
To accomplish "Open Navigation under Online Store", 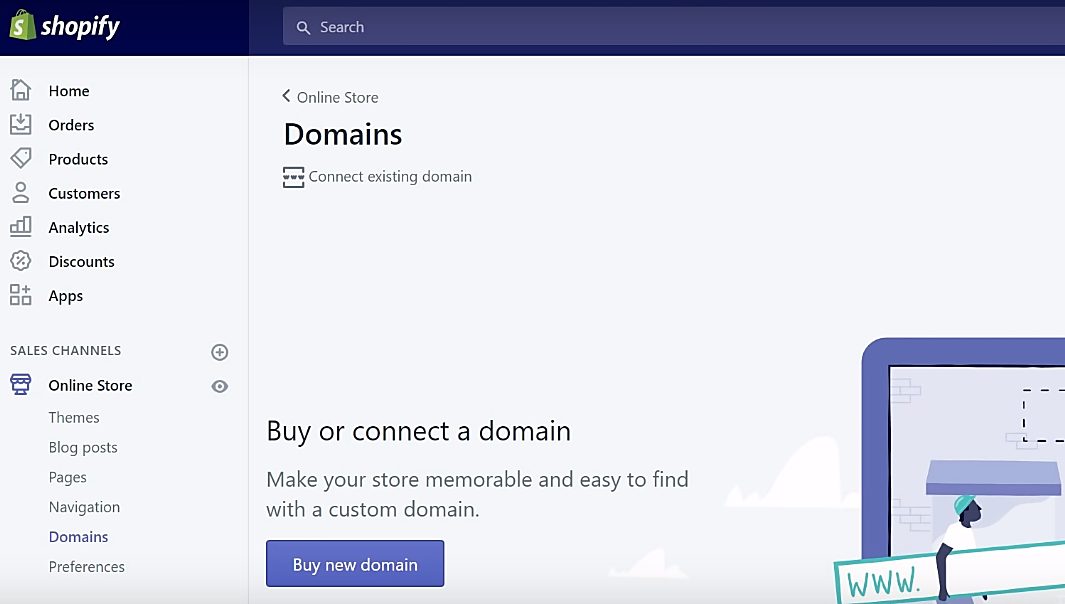I will point(84,507).
